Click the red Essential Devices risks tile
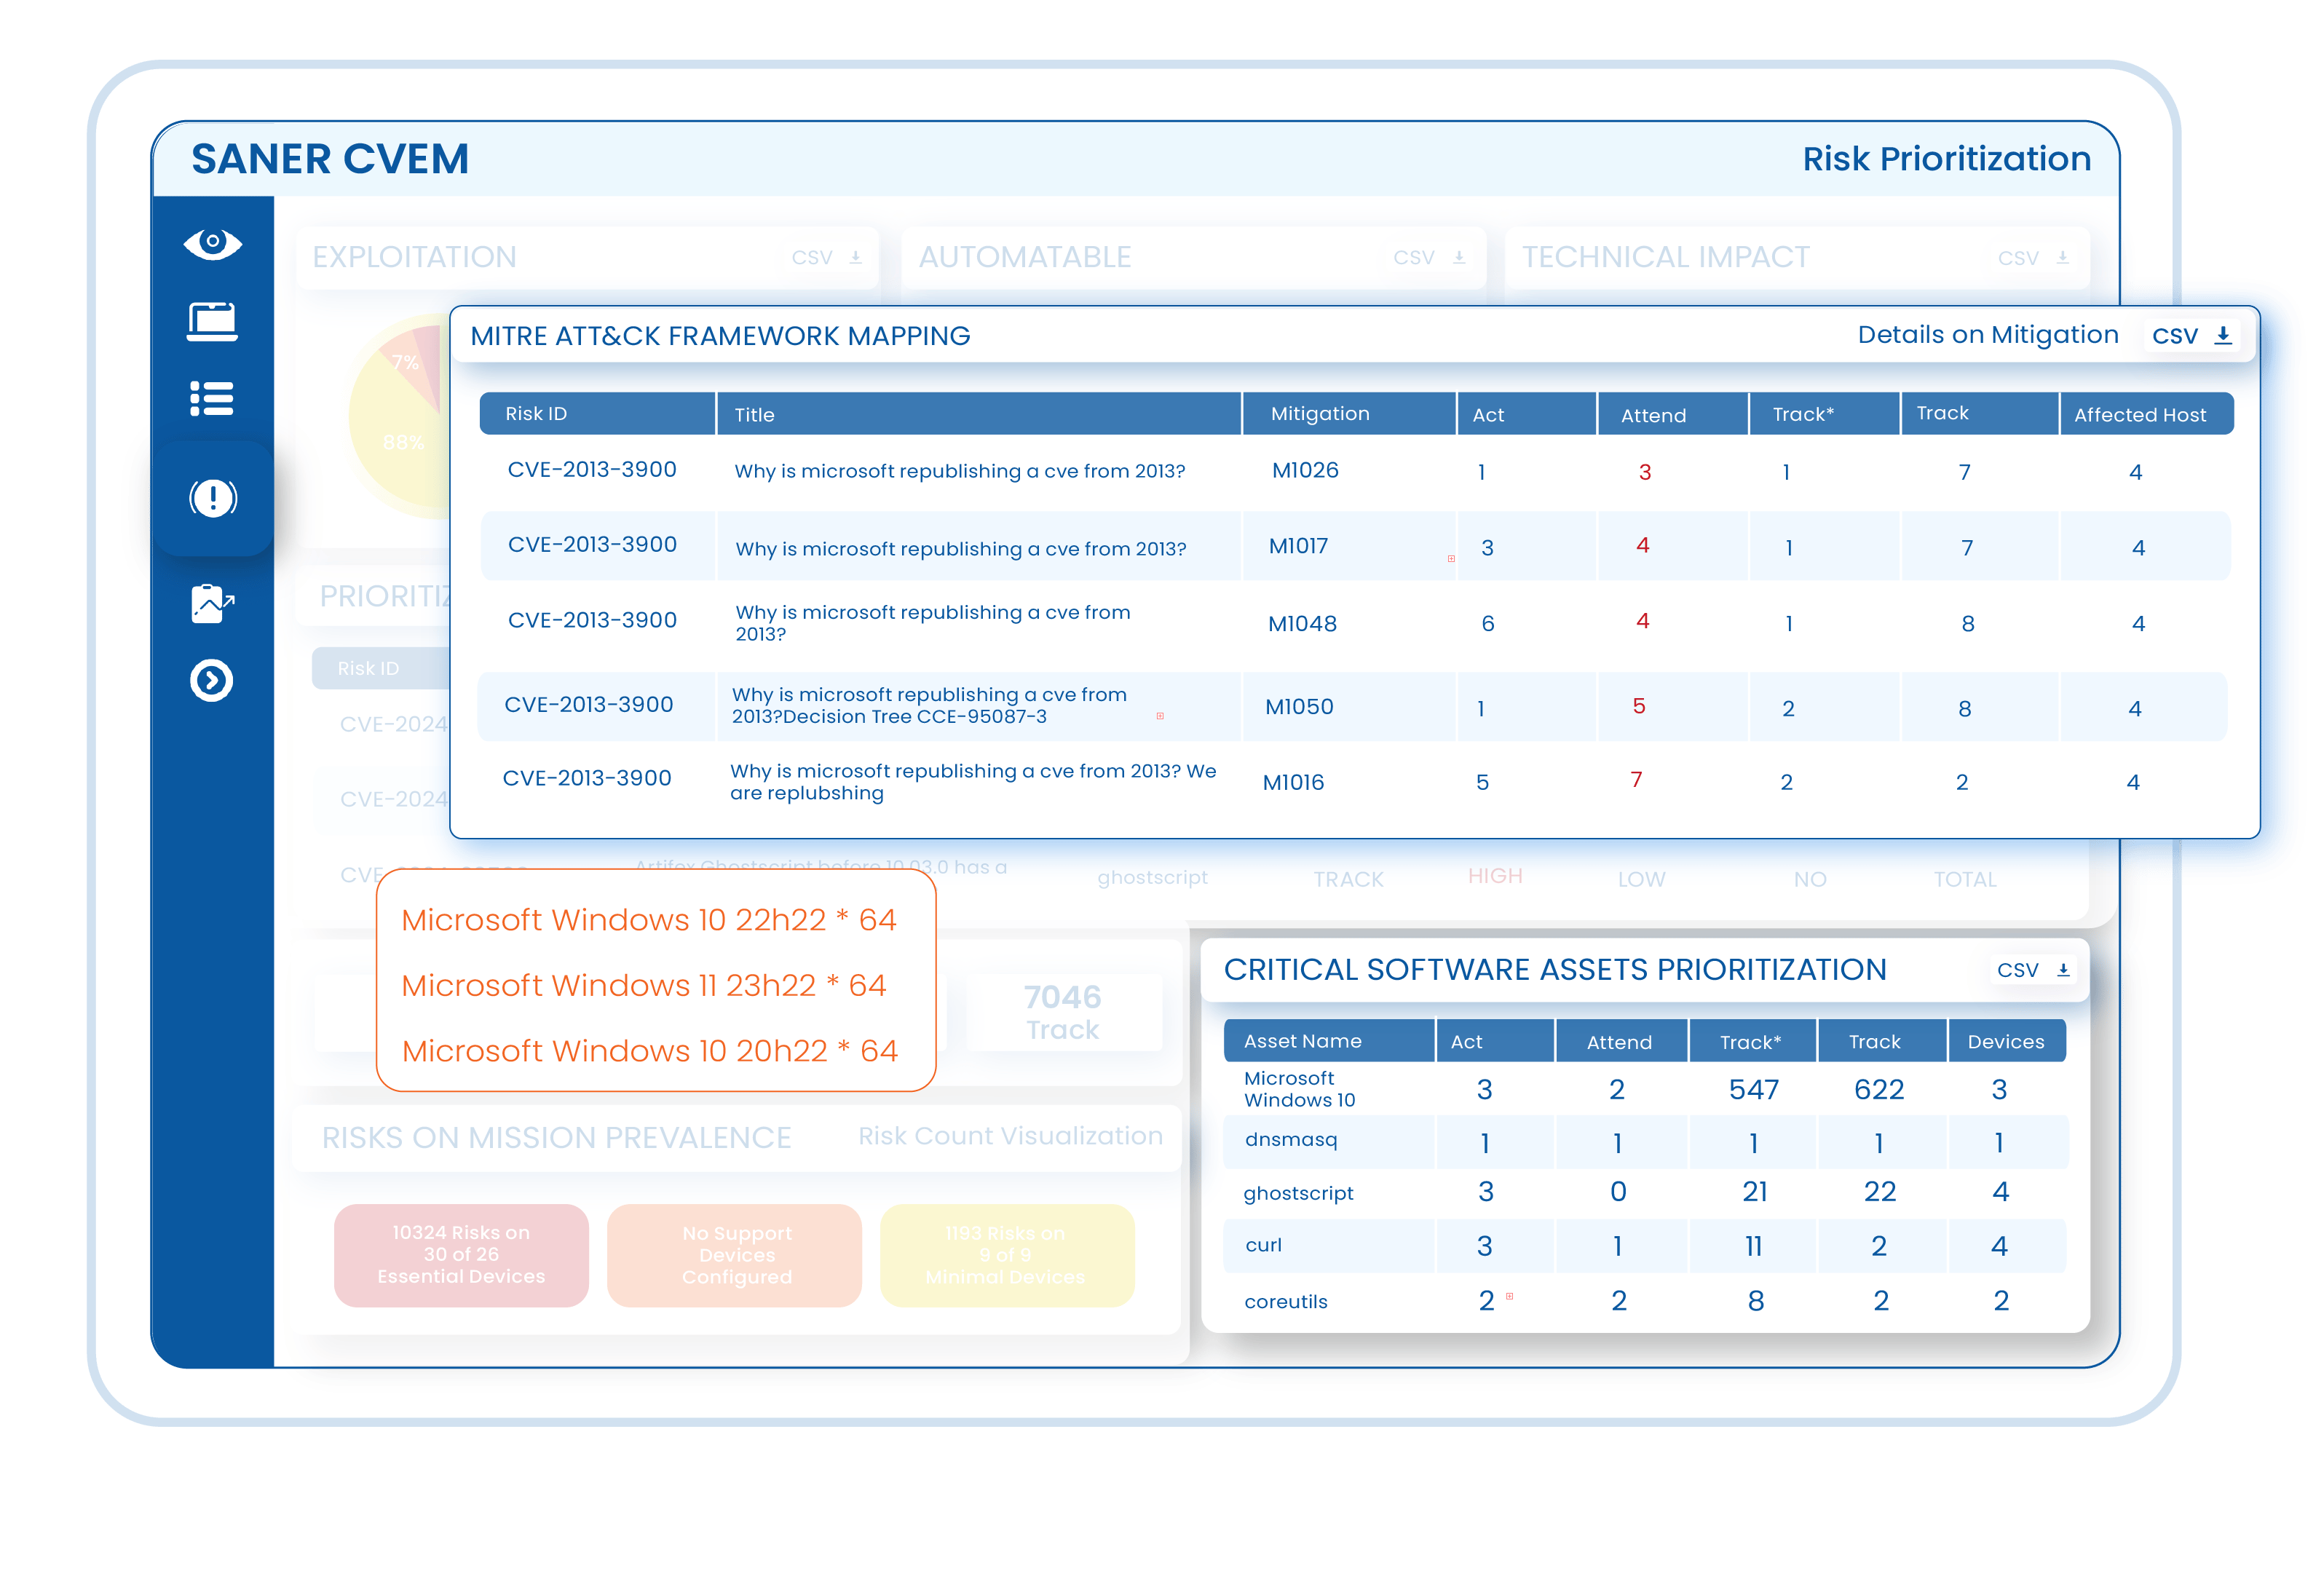 click(x=461, y=1255)
